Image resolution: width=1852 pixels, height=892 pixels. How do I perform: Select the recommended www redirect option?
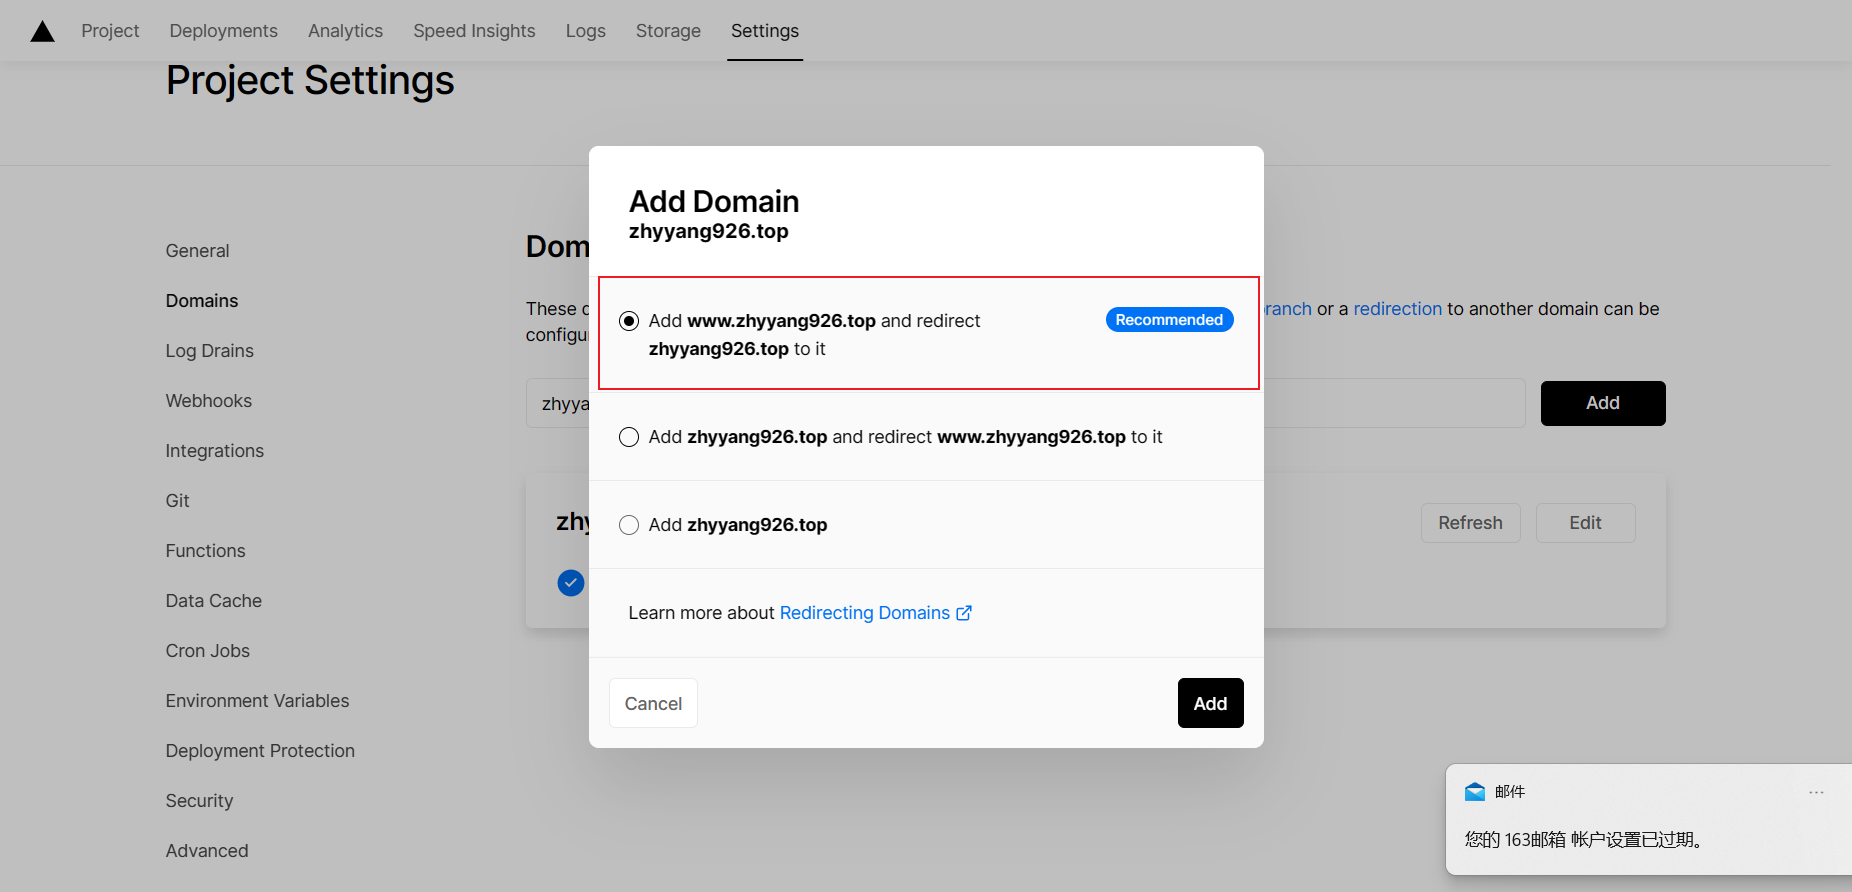point(629,321)
